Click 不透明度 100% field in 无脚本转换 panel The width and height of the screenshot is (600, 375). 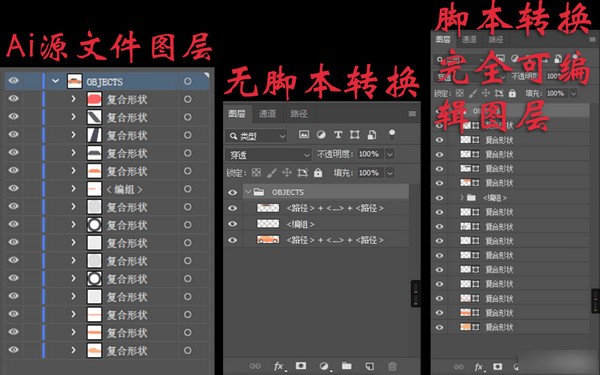click(x=370, y=154)
